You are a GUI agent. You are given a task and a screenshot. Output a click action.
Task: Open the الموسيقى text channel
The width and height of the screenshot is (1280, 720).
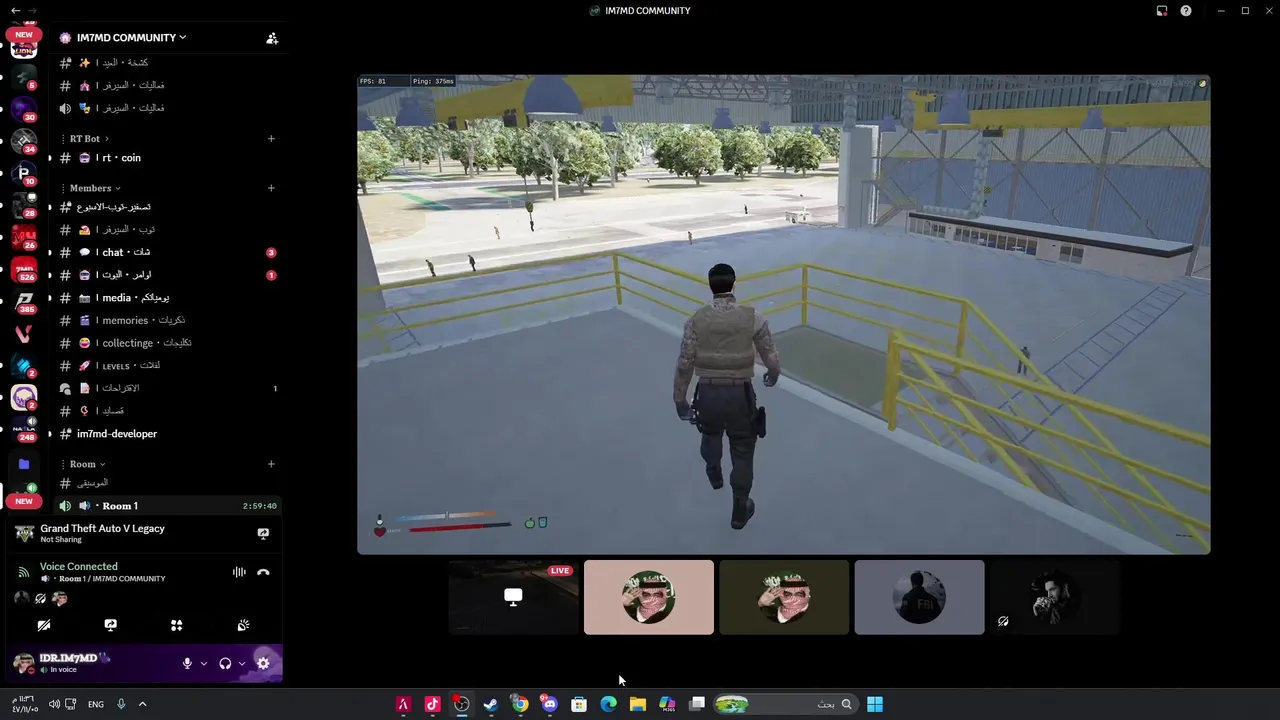tap(165, 483)
